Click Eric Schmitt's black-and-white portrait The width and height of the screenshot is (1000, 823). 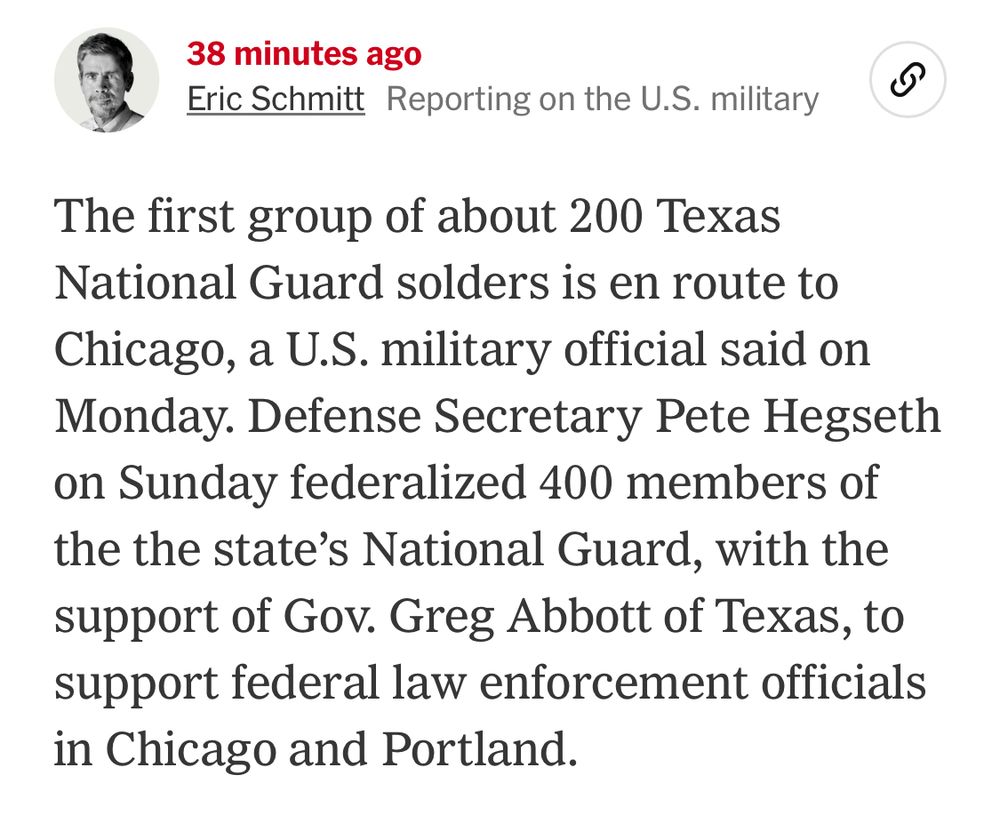[107, 80]
